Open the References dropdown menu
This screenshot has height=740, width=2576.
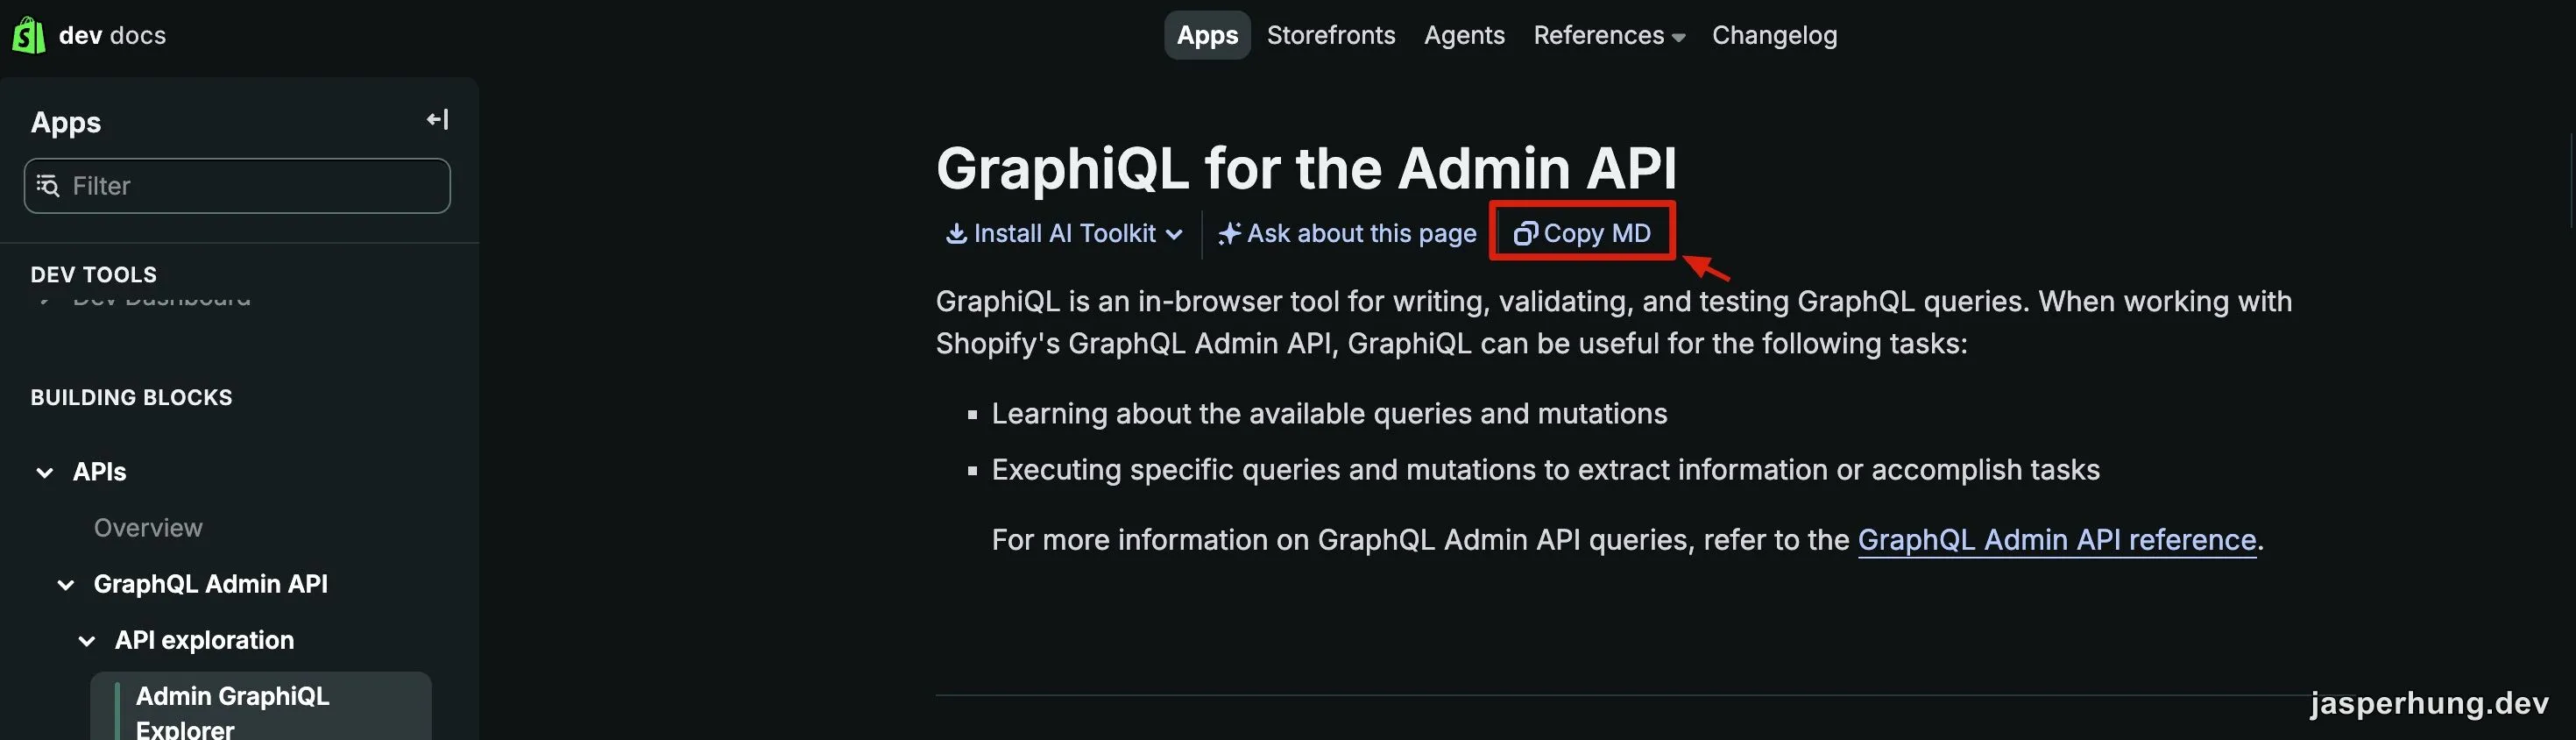coord(1609,35)
